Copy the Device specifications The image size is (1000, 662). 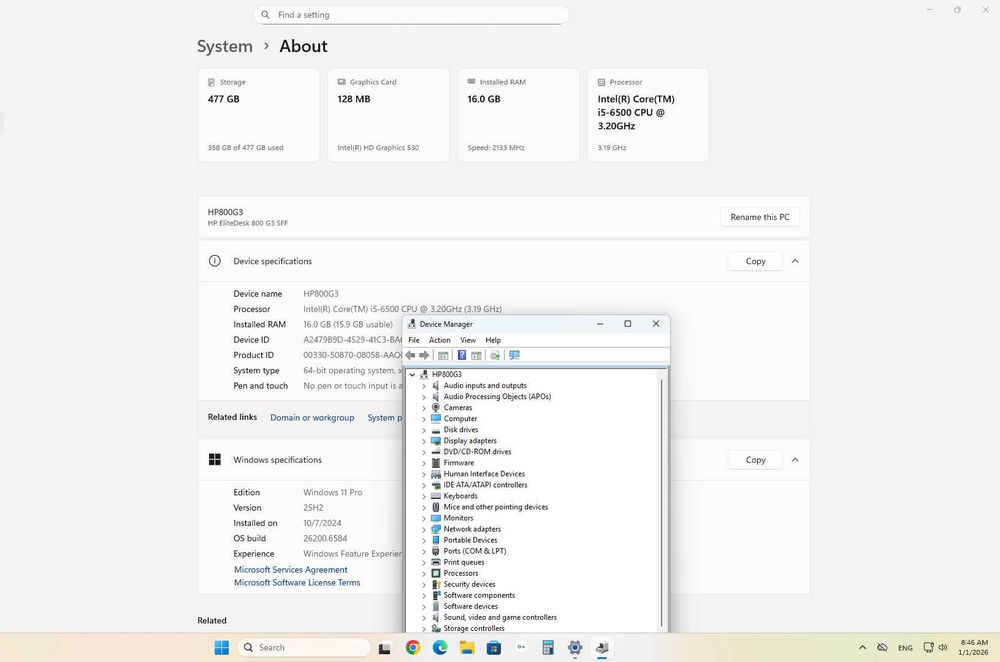755,261
